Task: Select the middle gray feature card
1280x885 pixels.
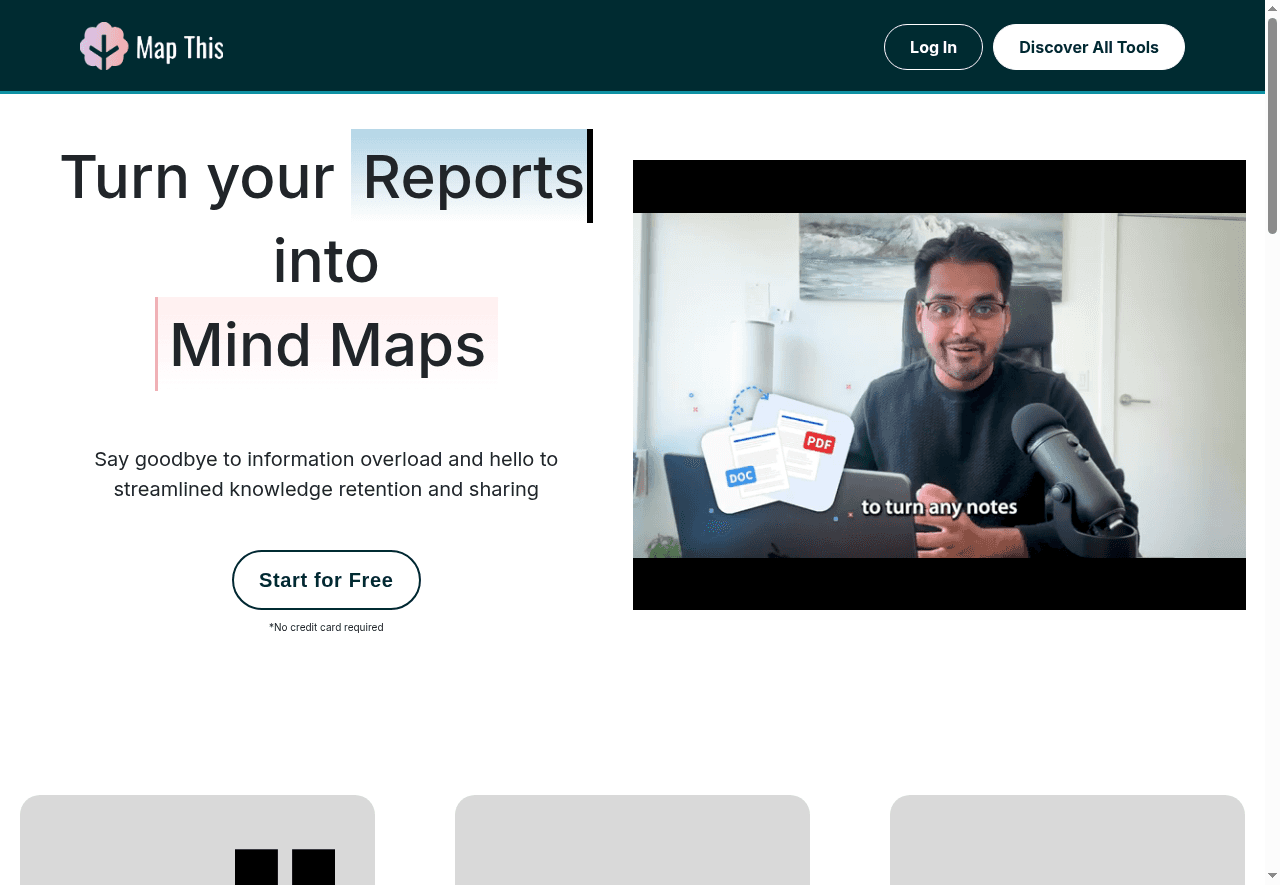Action: [632, 840]
